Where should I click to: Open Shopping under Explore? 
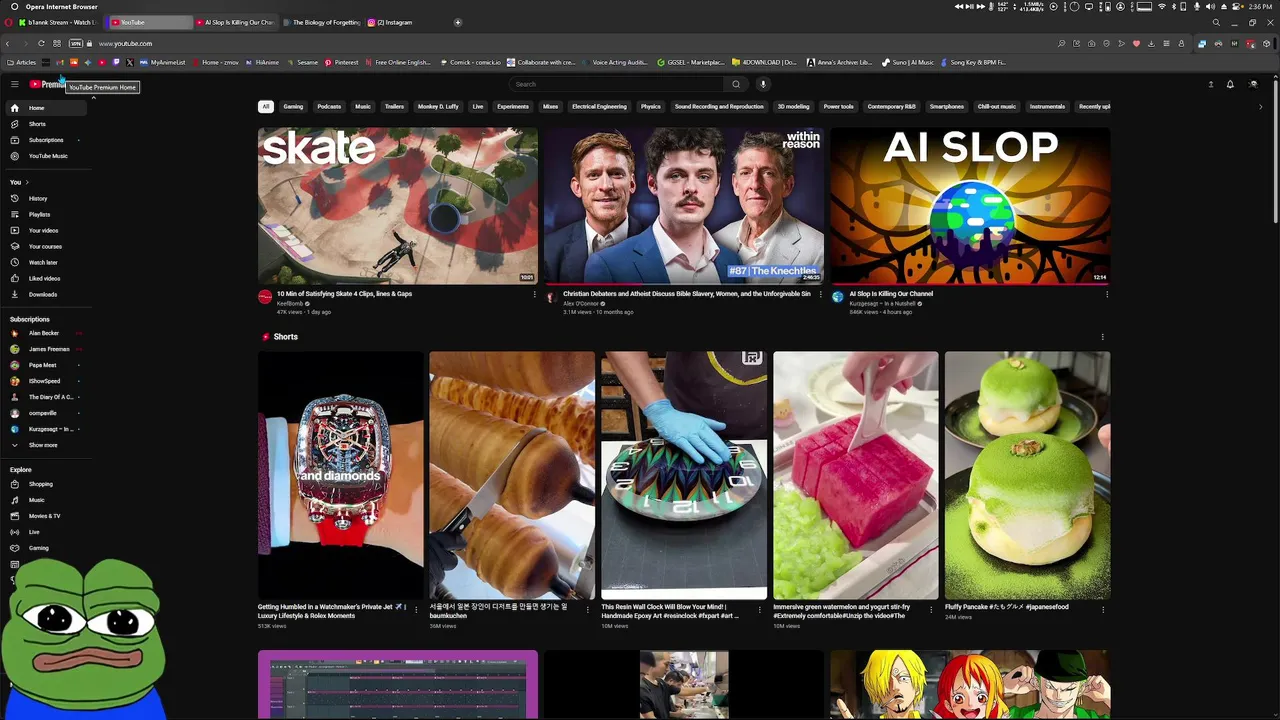pos(45,484)
